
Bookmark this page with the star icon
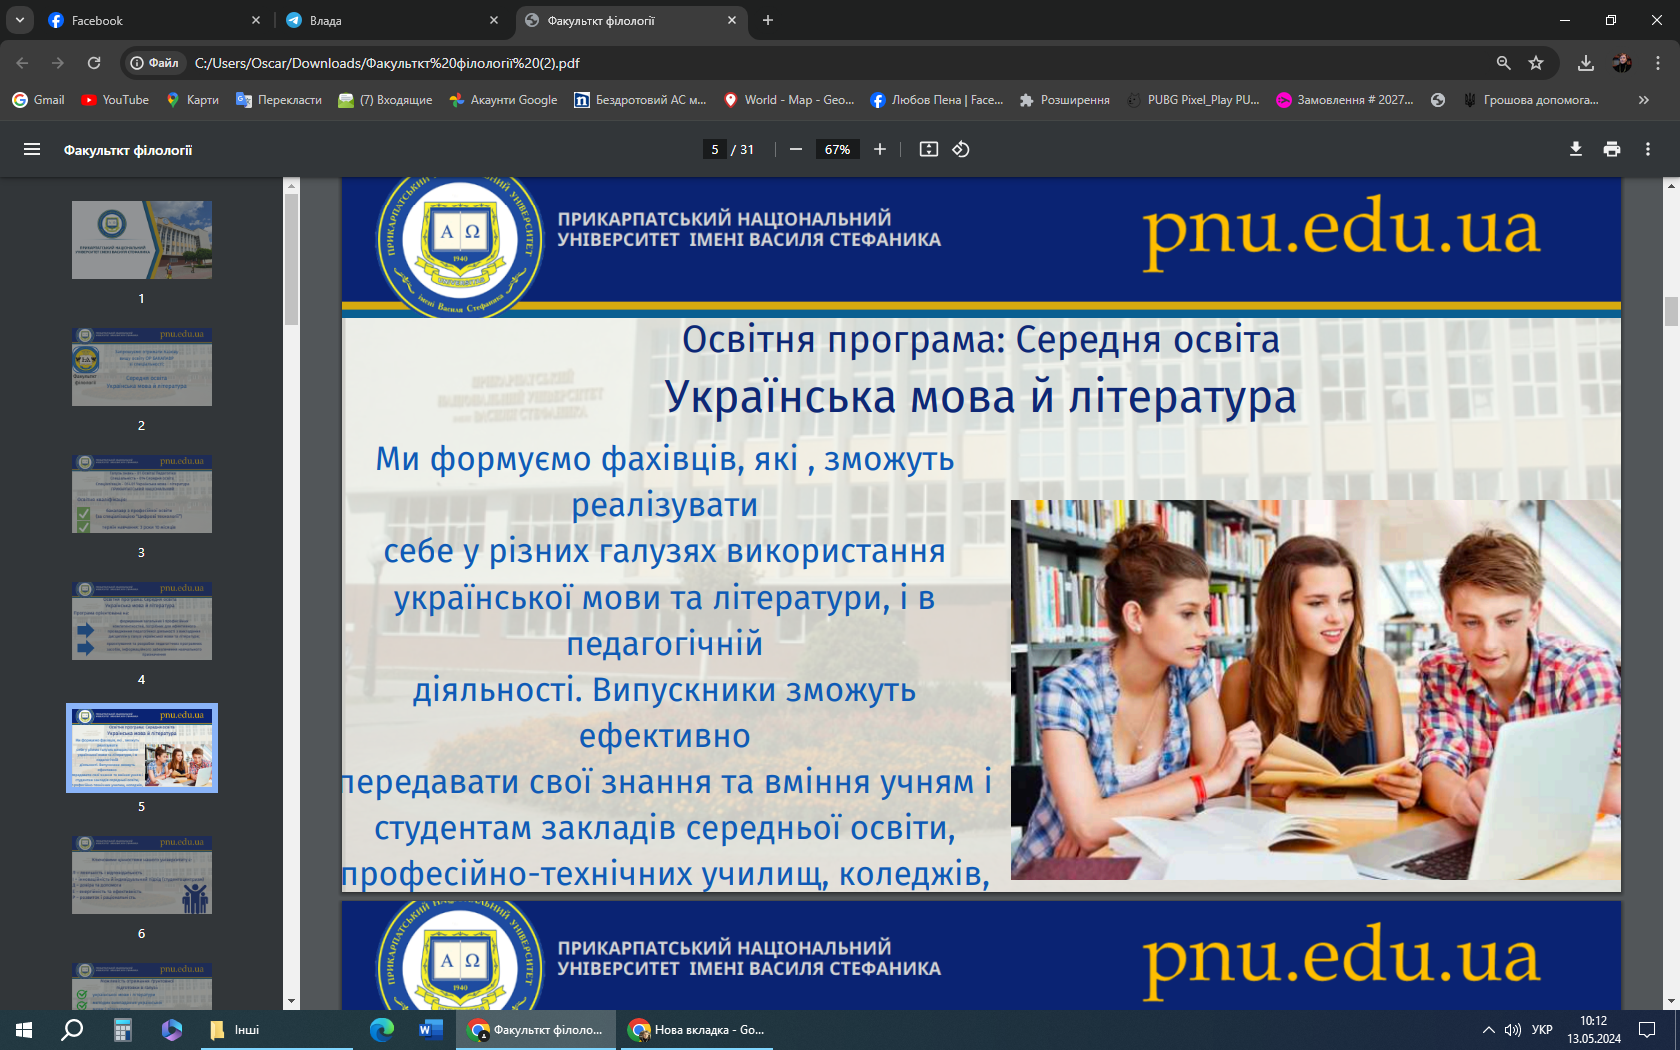1536,63
